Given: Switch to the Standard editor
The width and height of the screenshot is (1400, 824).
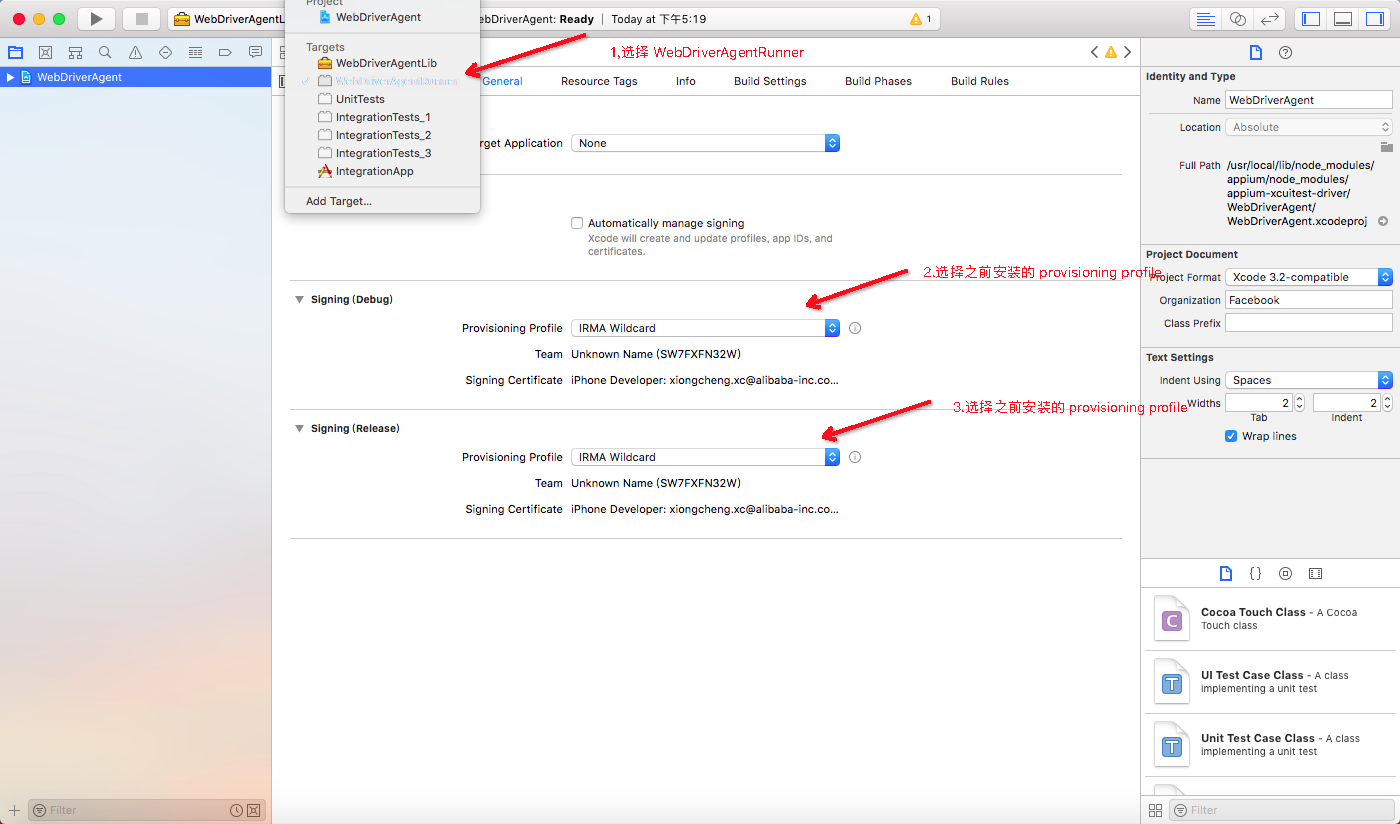Looking at the screenshot, I should 1206,19.
